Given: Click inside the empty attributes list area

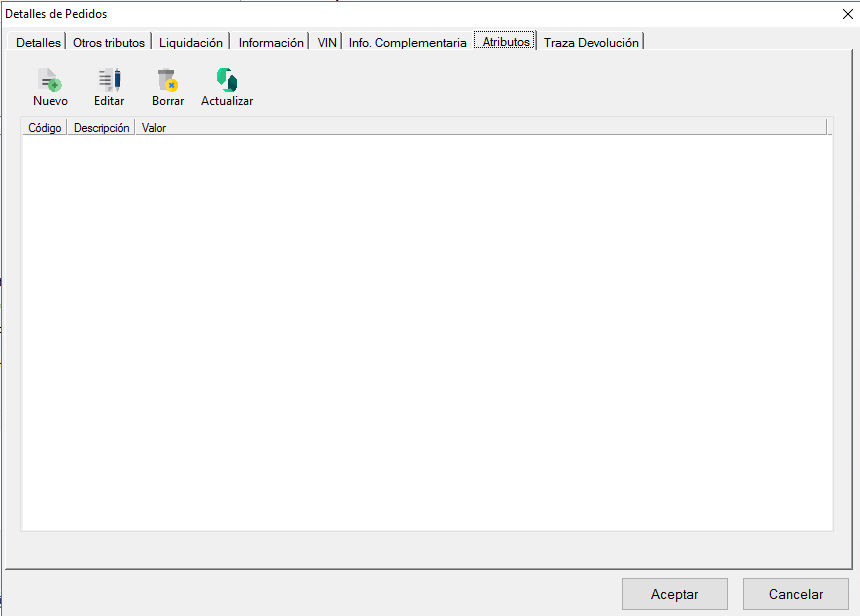Looking at the screenshot, I should tap(427, 330).
